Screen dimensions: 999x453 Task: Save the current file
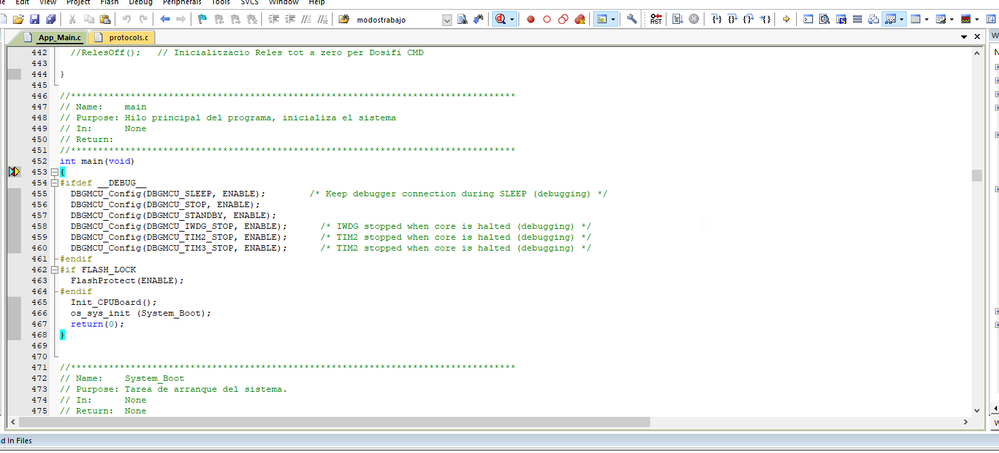(34, 19)
